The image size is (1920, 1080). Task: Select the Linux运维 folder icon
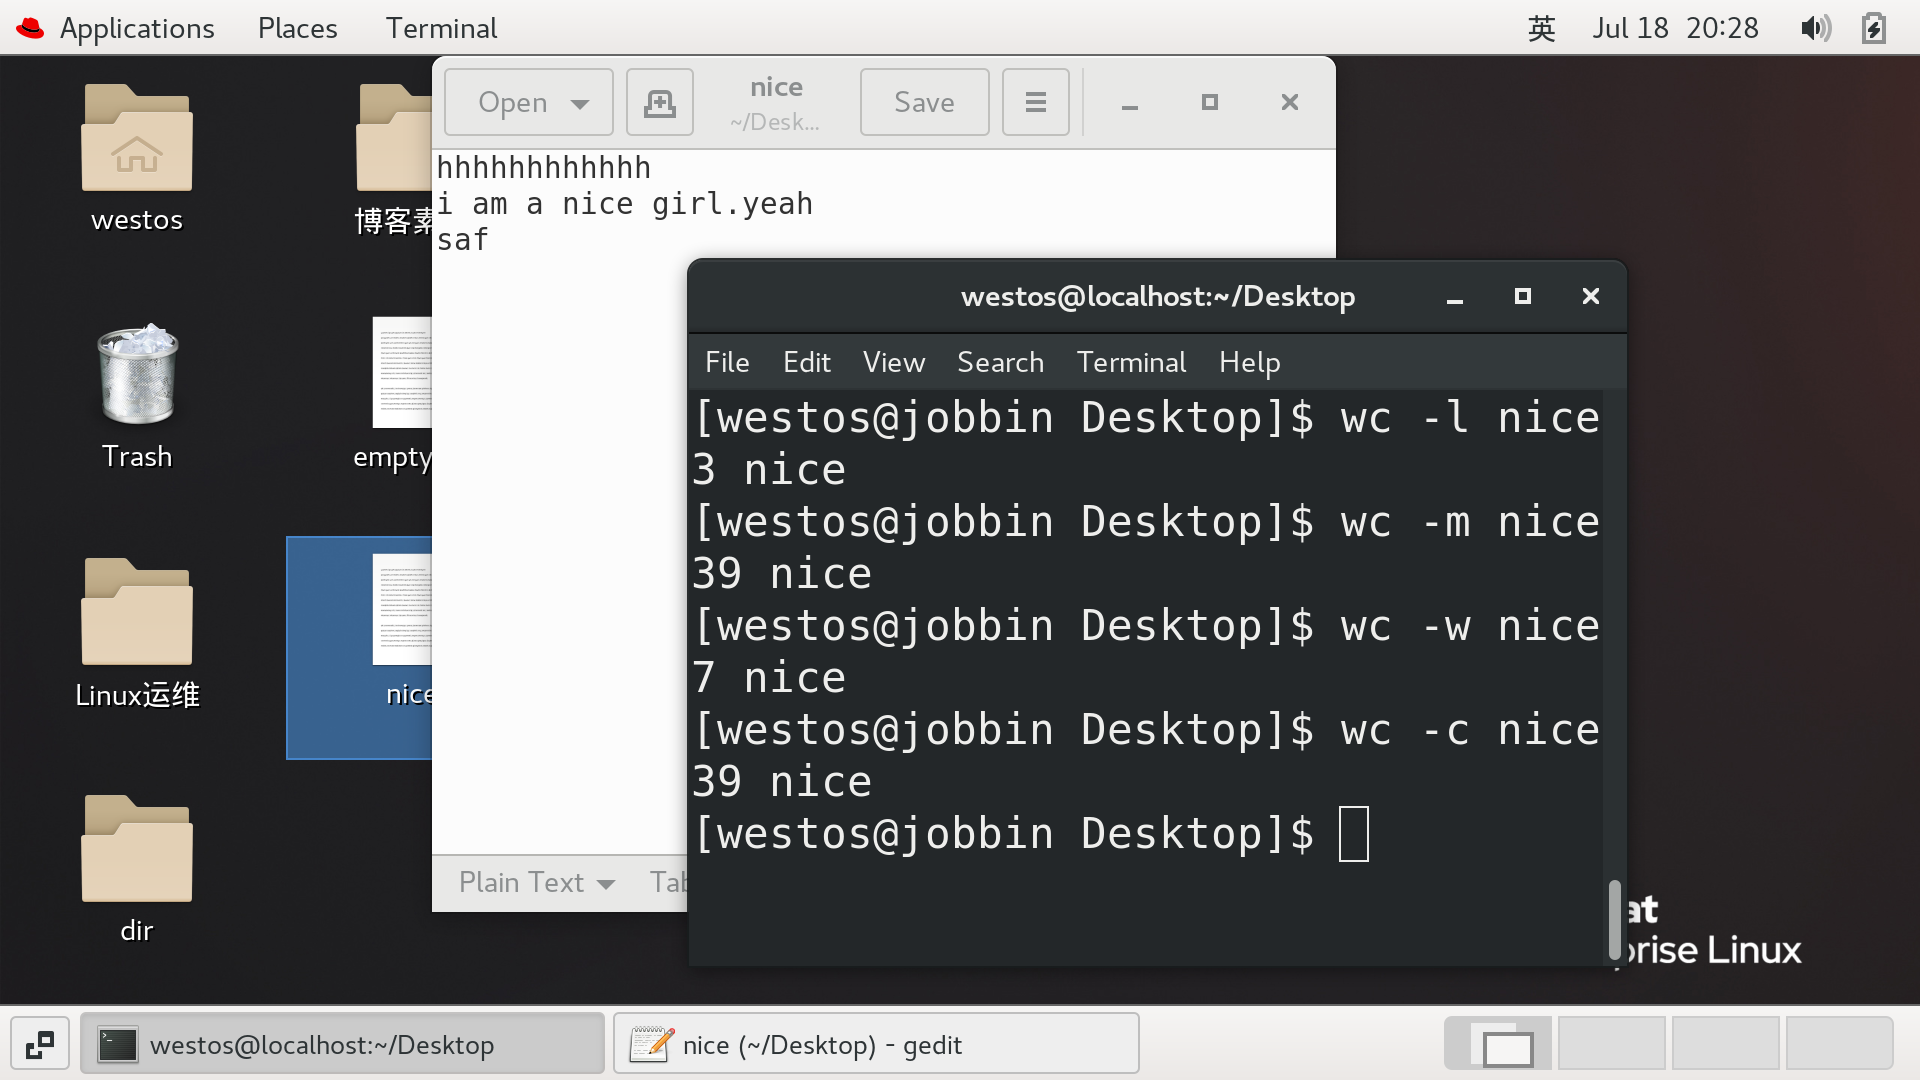point(137,613)
